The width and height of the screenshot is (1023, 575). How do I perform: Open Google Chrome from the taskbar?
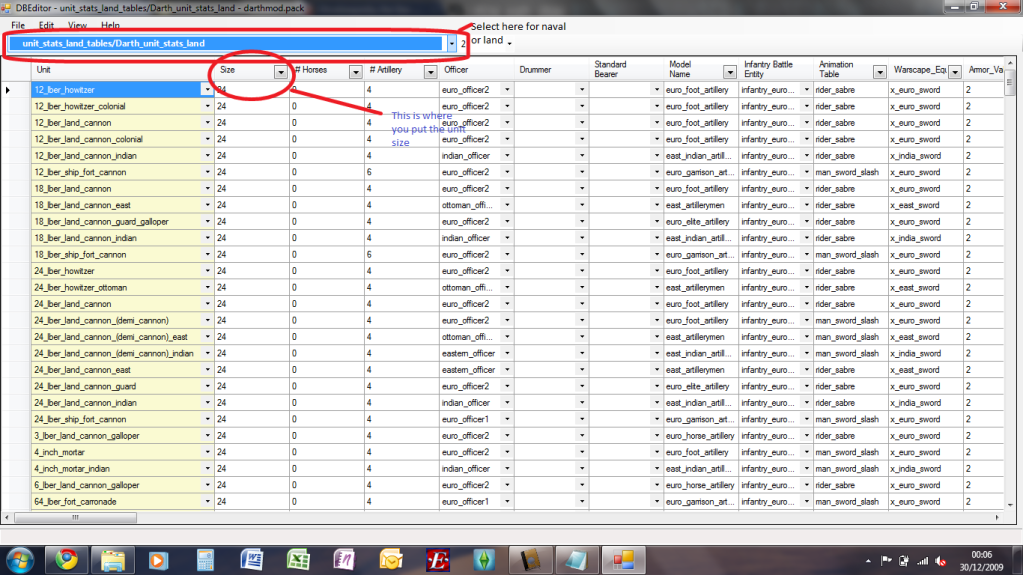click(66, 557)
